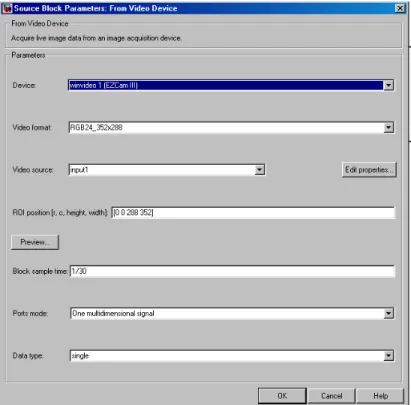Open the Video source dropdown arrow
Image resolution: width=411 pixels, height=405 pixels.
click(x=260, y=170)
